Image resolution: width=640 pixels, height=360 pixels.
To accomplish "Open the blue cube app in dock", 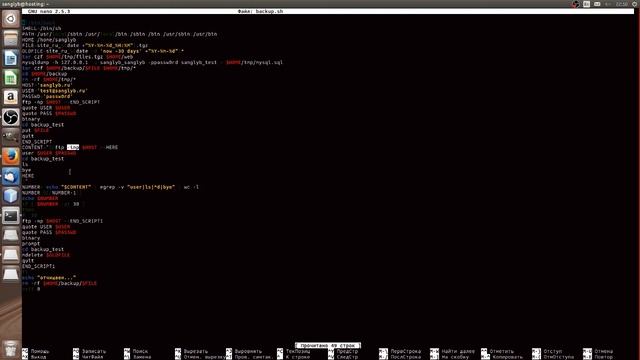I will point(11,196).
